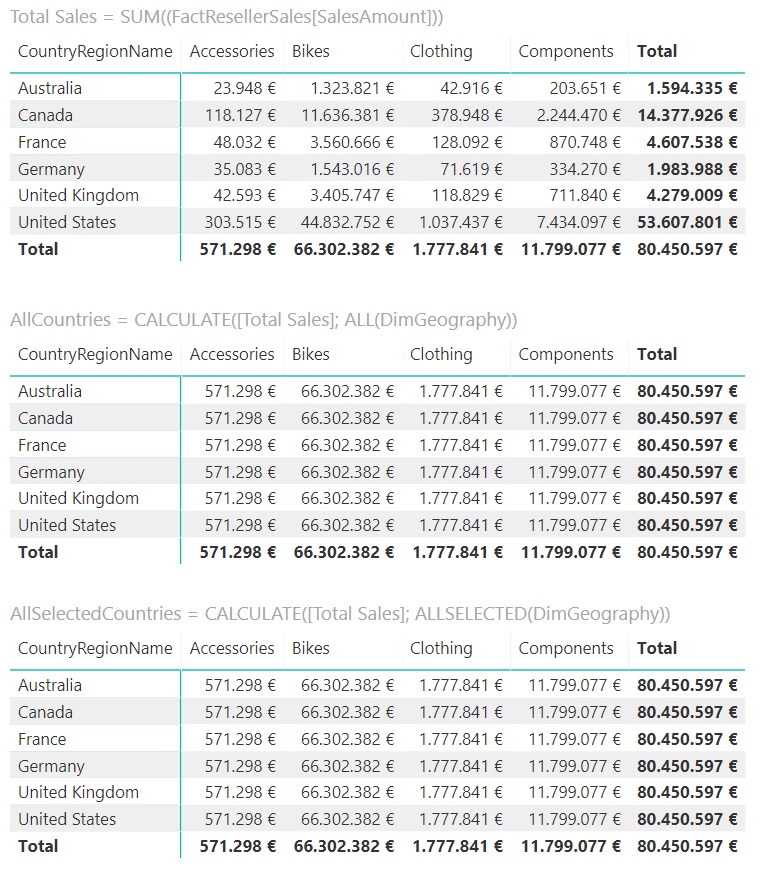The image size is (762, 871).
Task: Select the Australia row label in the Total Sales table
Action: pos(50,88)
